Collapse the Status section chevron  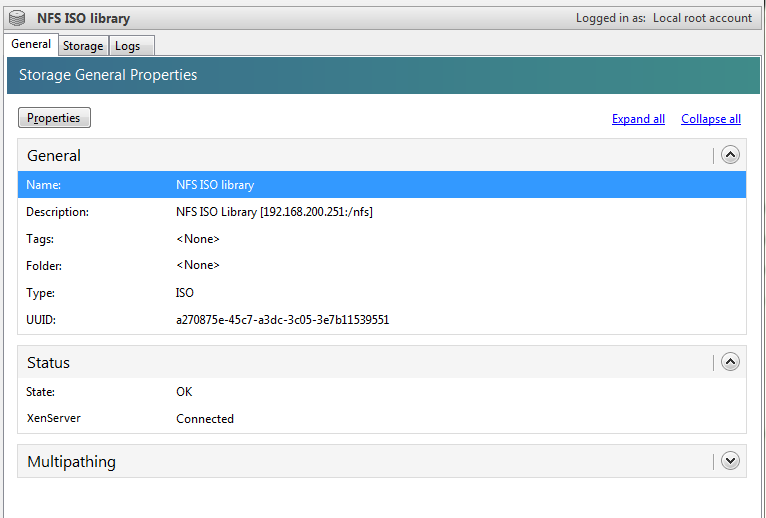(730, 362)
